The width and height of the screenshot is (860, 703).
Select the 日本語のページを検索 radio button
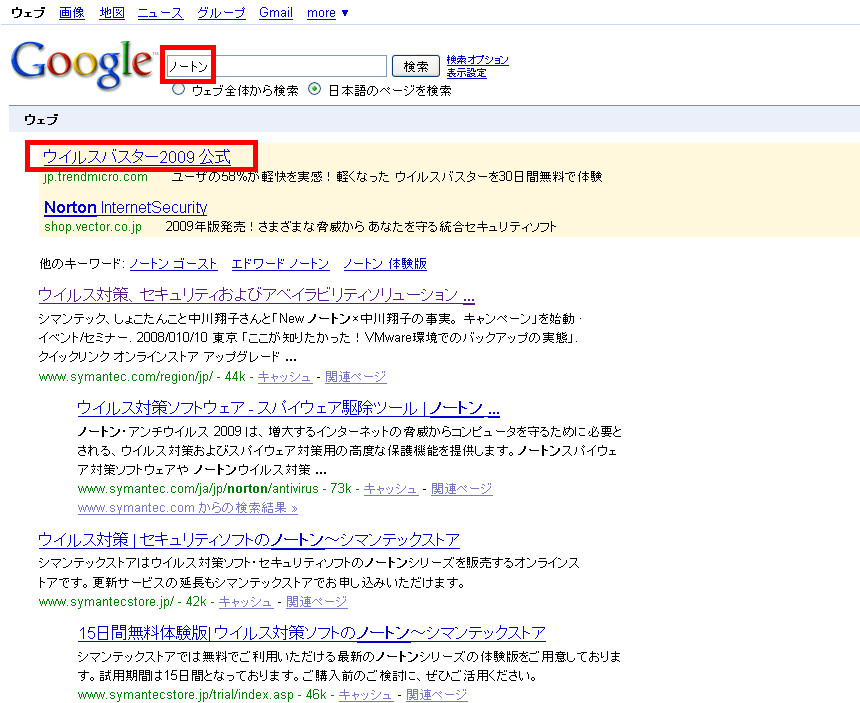[x=314, y=89]
